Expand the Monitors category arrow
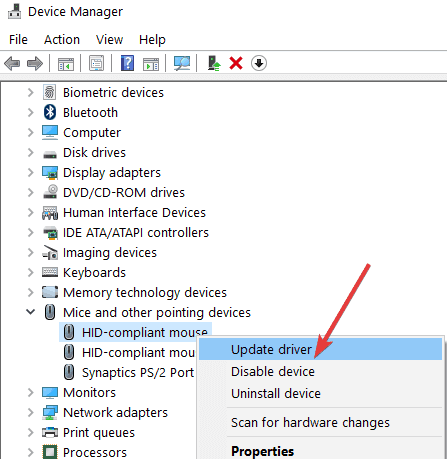This screenshot has height=459, width=447. coord(31,392)
